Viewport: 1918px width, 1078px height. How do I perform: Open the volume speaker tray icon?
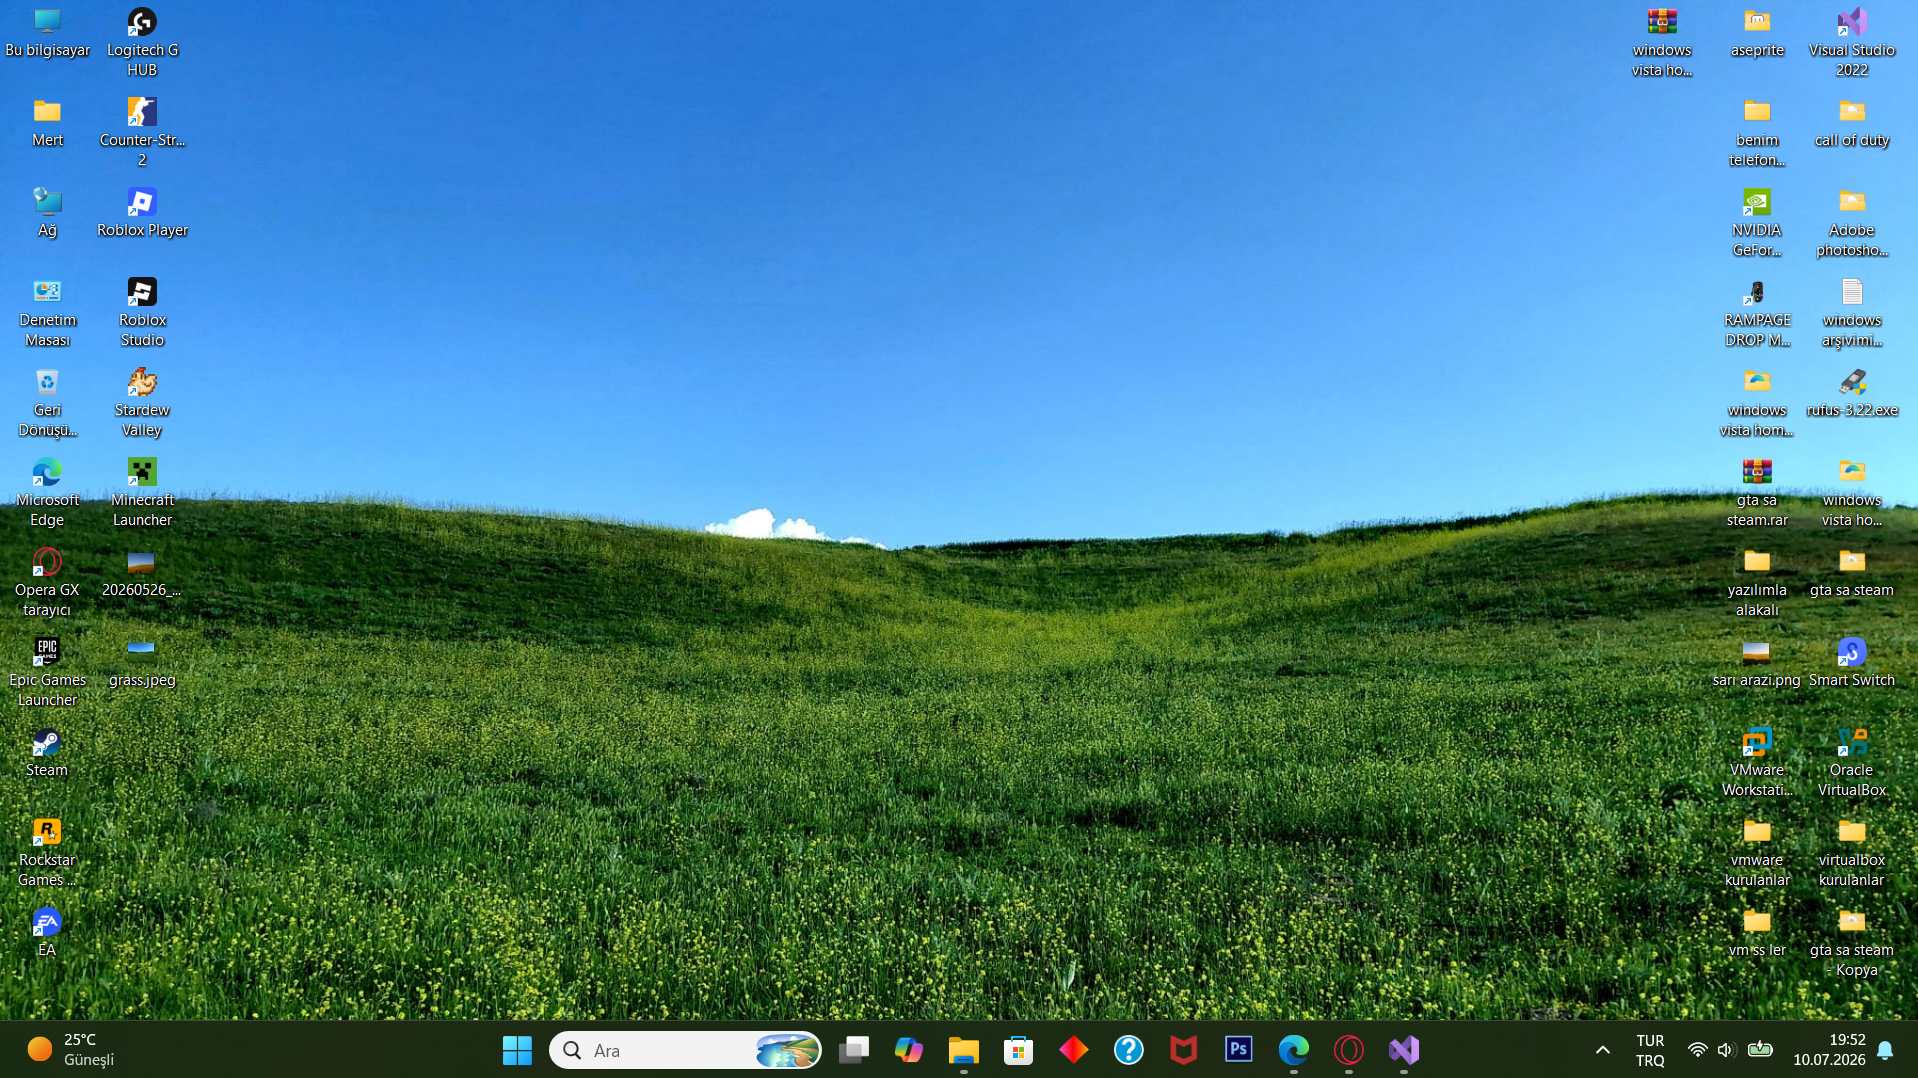pyautogui.click(x=1726, y=1050)
